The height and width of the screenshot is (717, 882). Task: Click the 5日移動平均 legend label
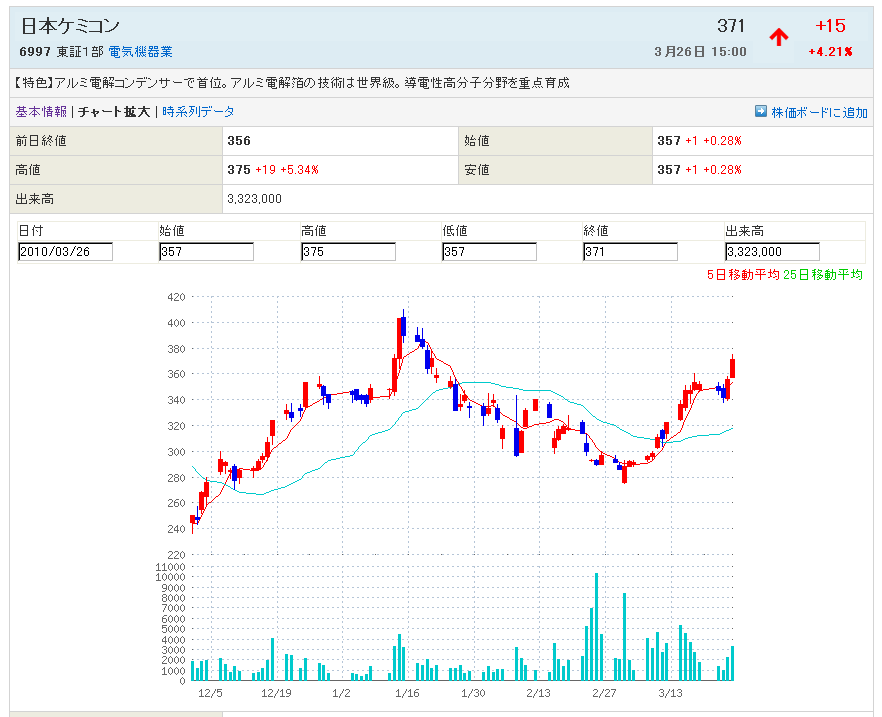click(743, 274)
